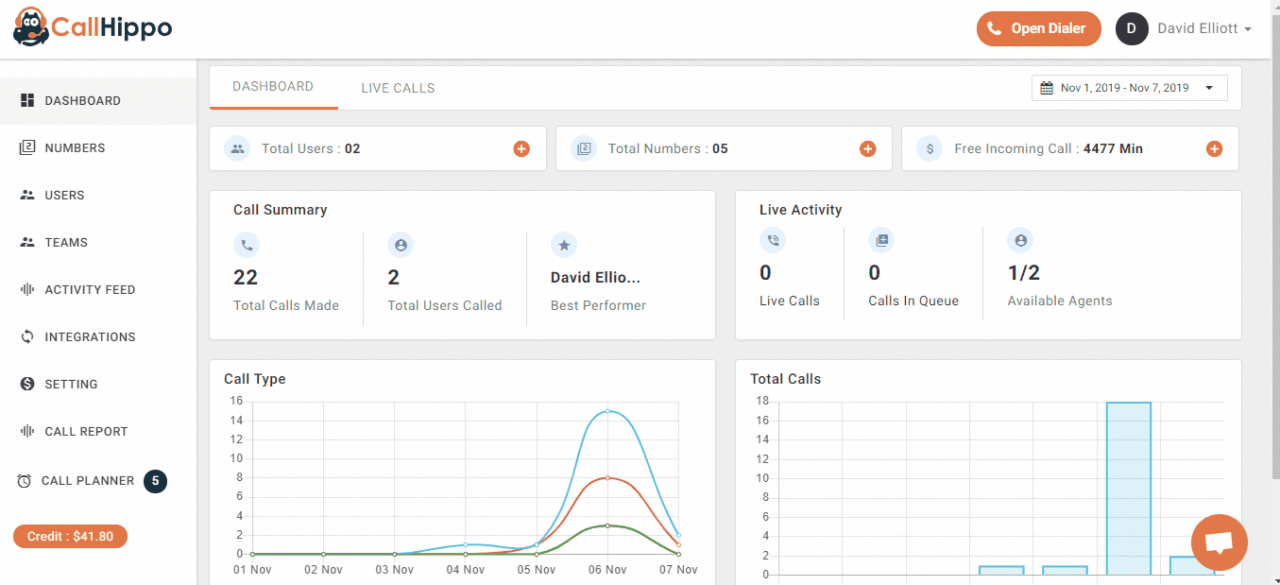
Task: Click the Total Users Called label
Action: pos(445,306)
